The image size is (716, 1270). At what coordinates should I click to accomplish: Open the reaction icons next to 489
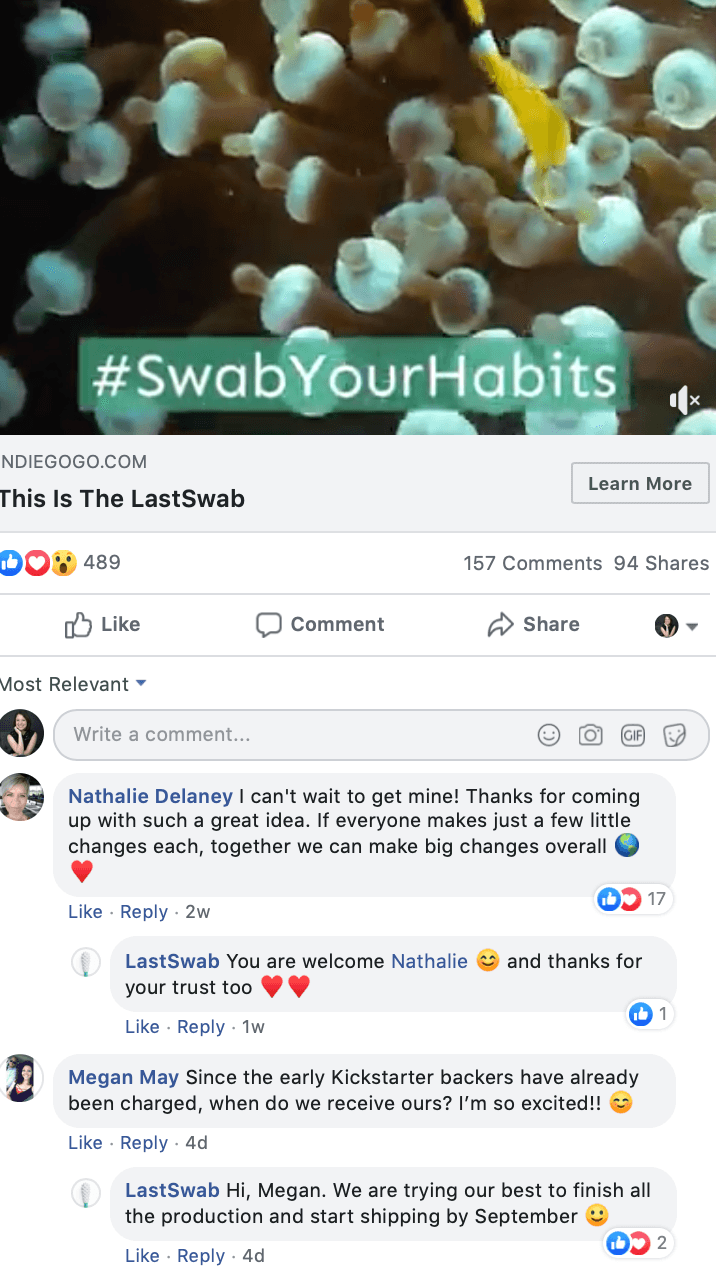click(x=38, y=563)
